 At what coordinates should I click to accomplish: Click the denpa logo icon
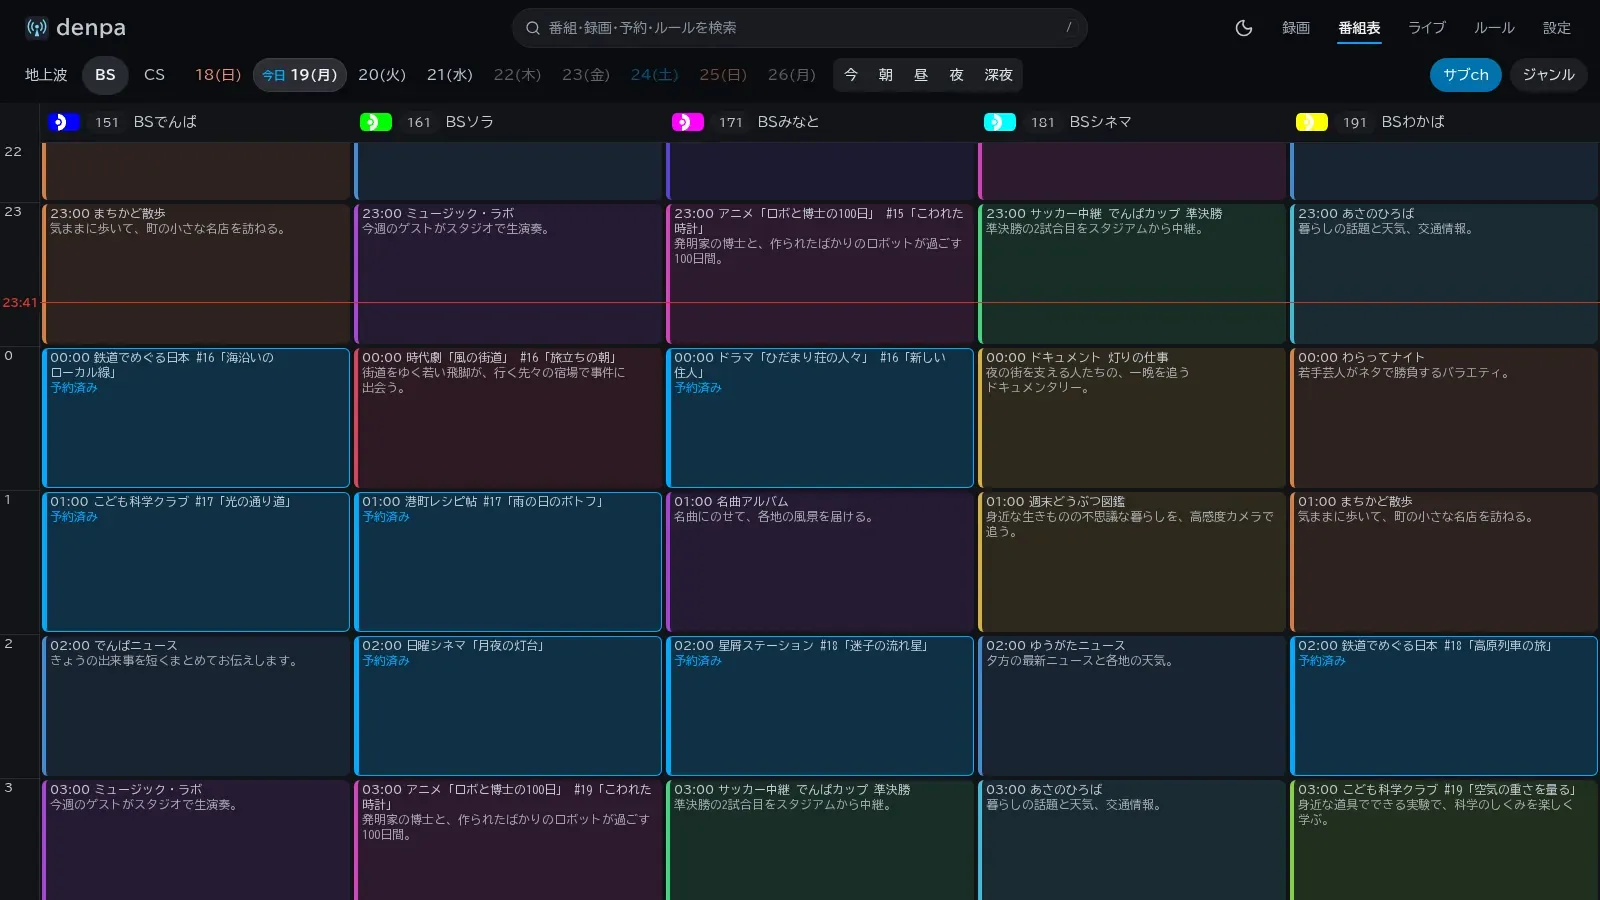coord(37,28)
